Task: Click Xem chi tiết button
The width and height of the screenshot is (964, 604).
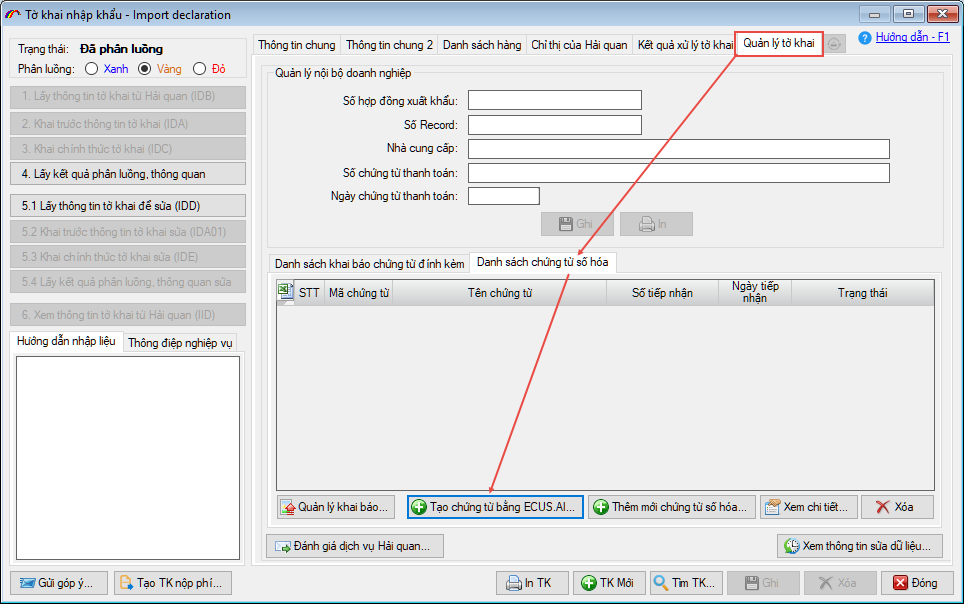Action: tap(808, 507)
